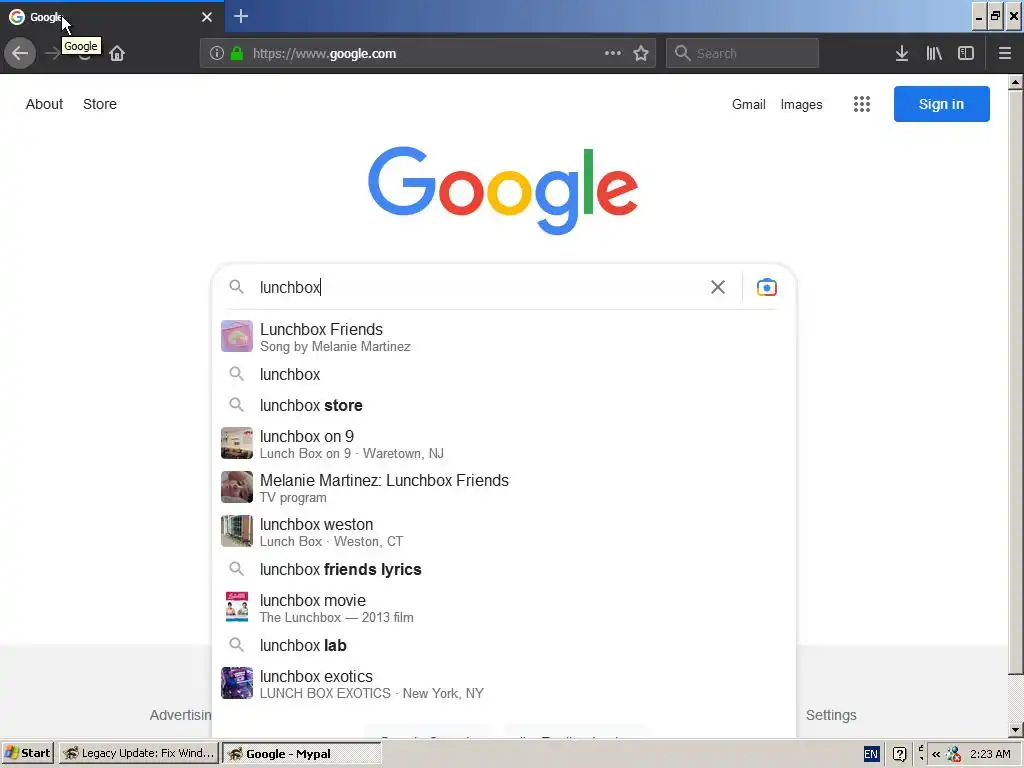Open a new tab with plus button

coord(241,16)
